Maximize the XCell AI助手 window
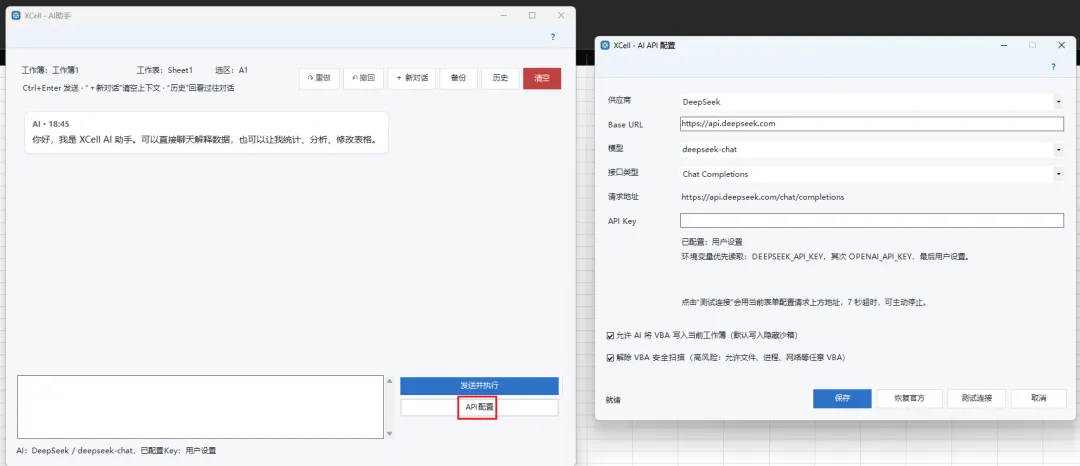1080x466 pixels. click(x=532, y=15)
